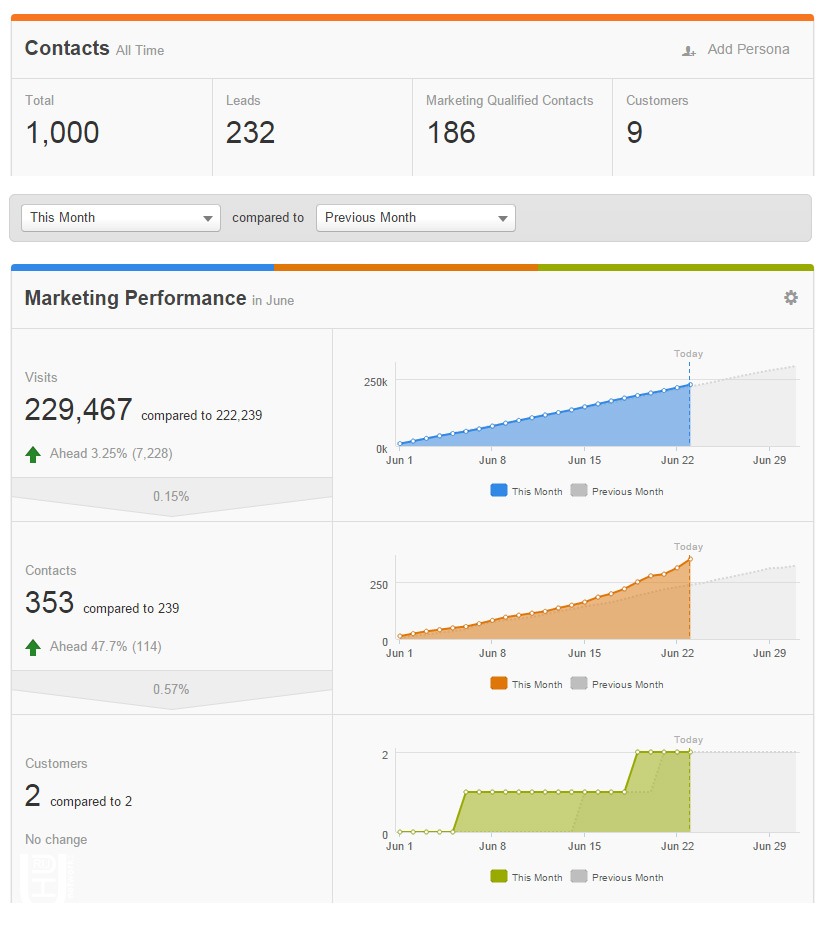Click 'compared to 2' customers text
This screenshot has height=925, width=831.
point(91,801)
